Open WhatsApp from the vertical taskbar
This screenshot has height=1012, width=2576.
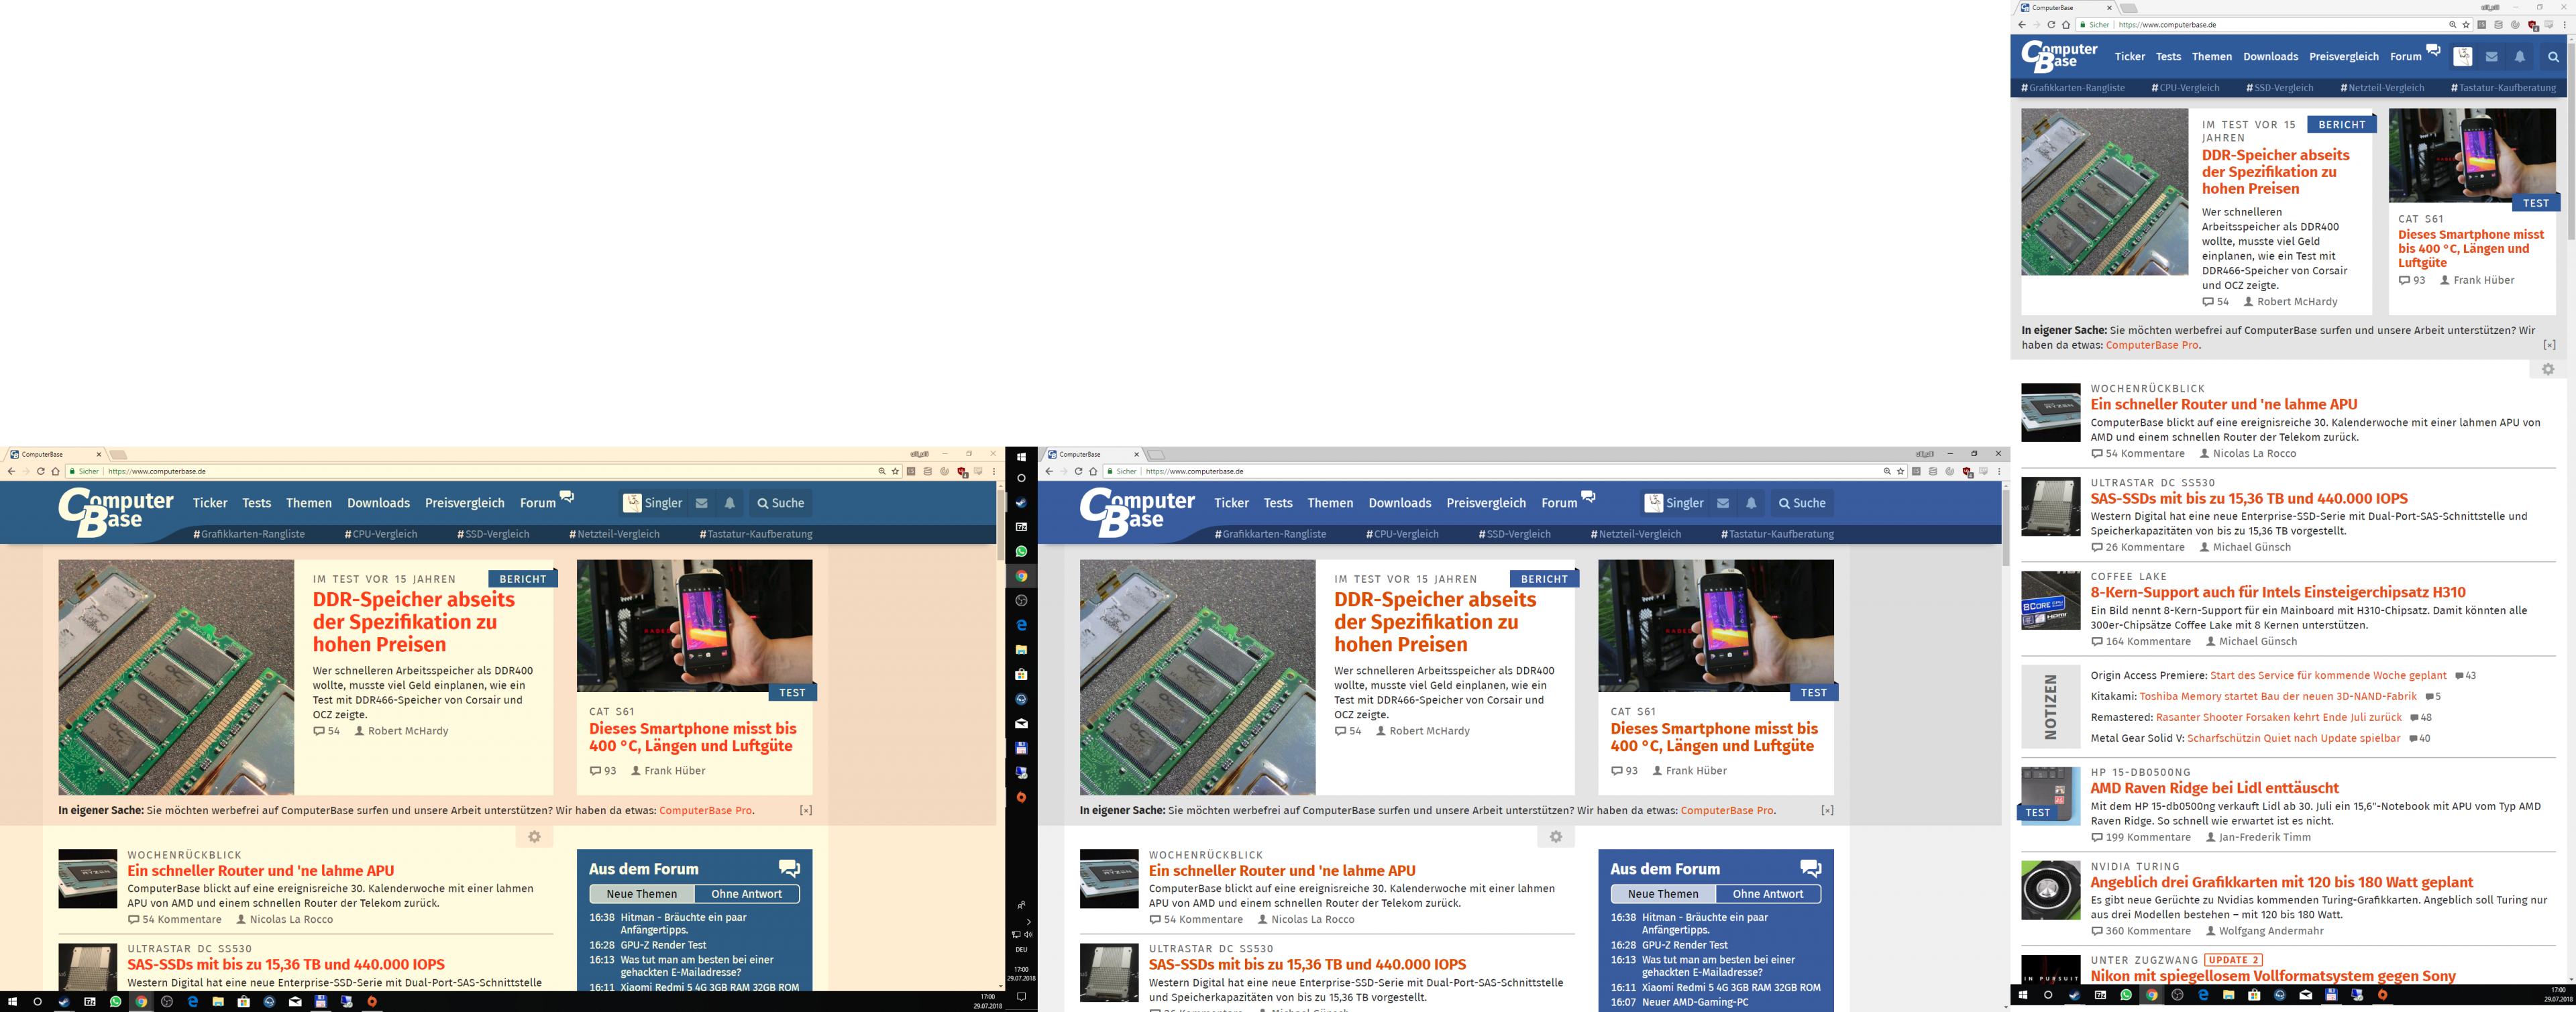(x=1021, y=552)
